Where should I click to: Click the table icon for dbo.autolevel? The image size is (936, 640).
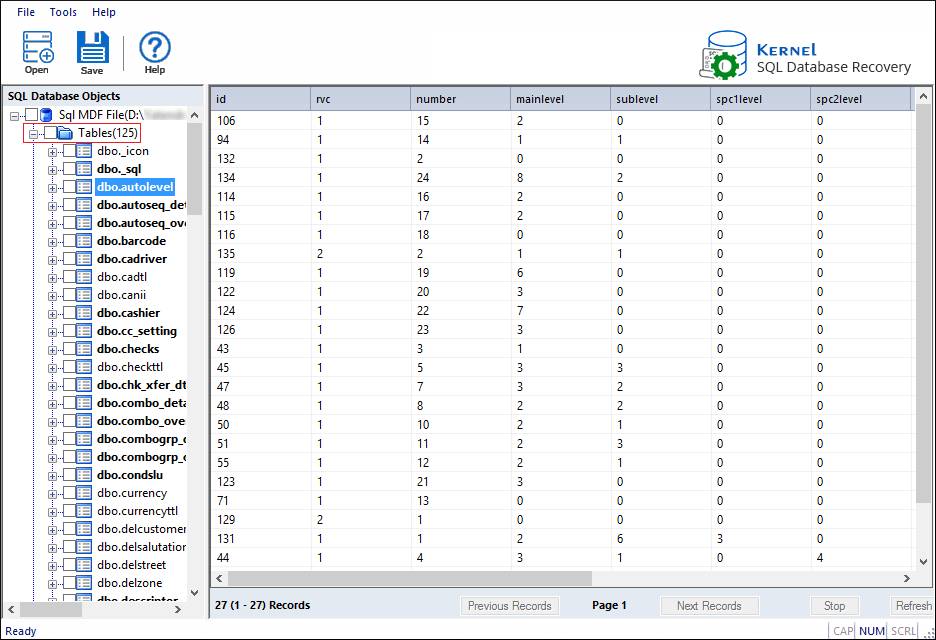(x=84, y=187)
